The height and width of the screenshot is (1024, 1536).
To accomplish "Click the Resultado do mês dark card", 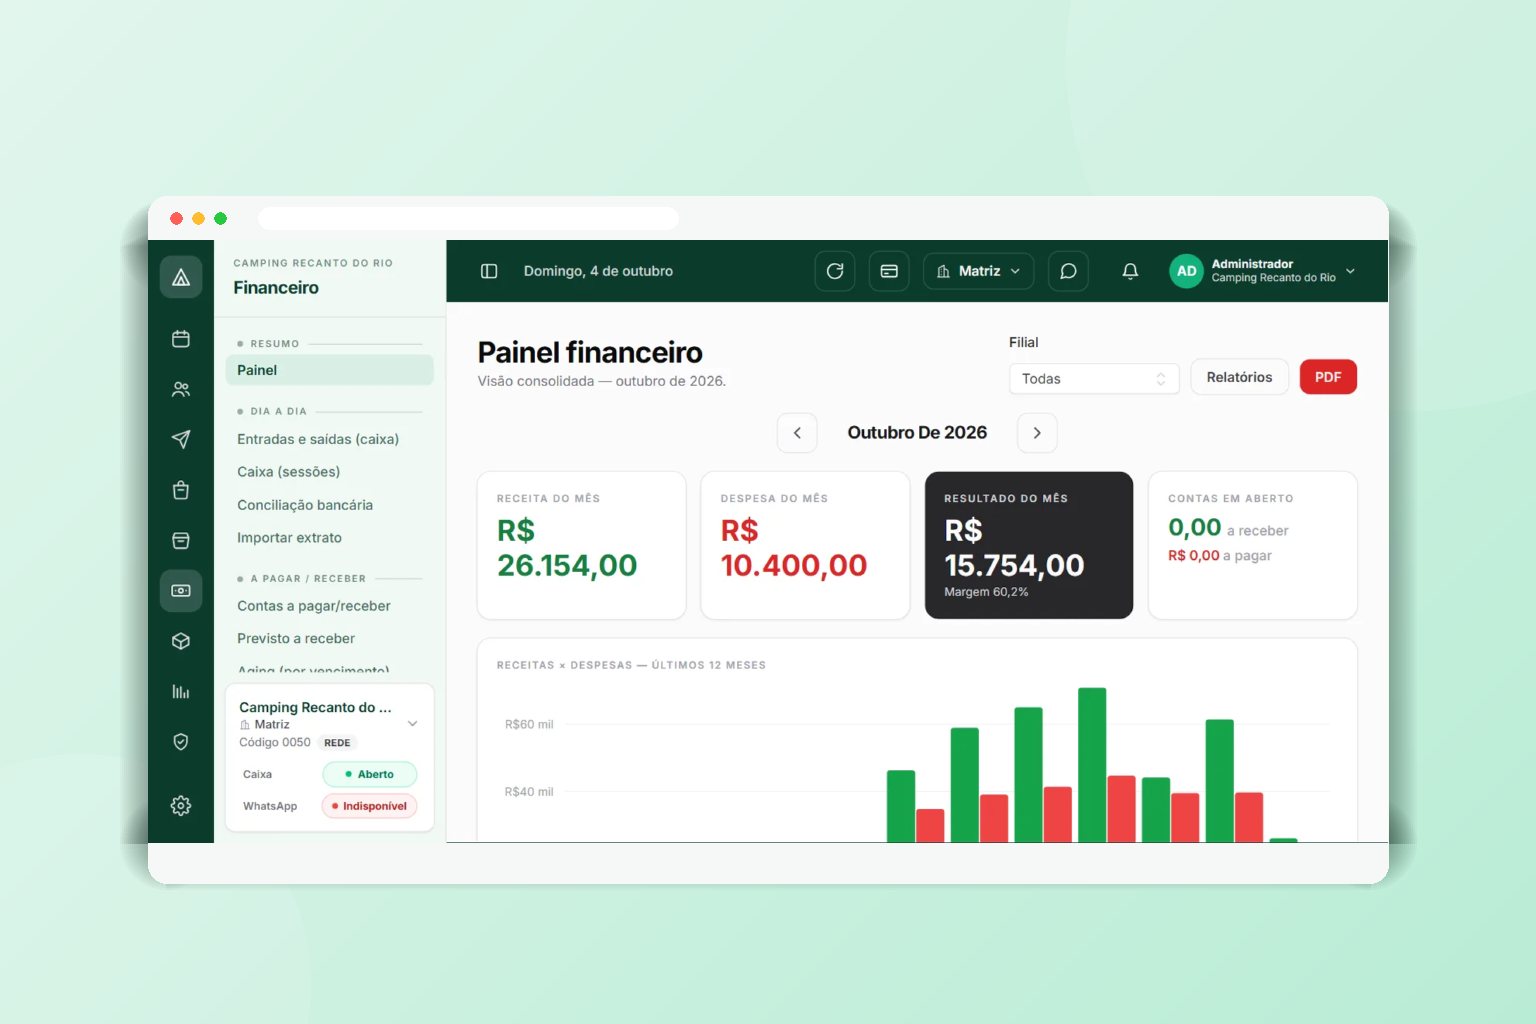I will [x=1029, y=545].
